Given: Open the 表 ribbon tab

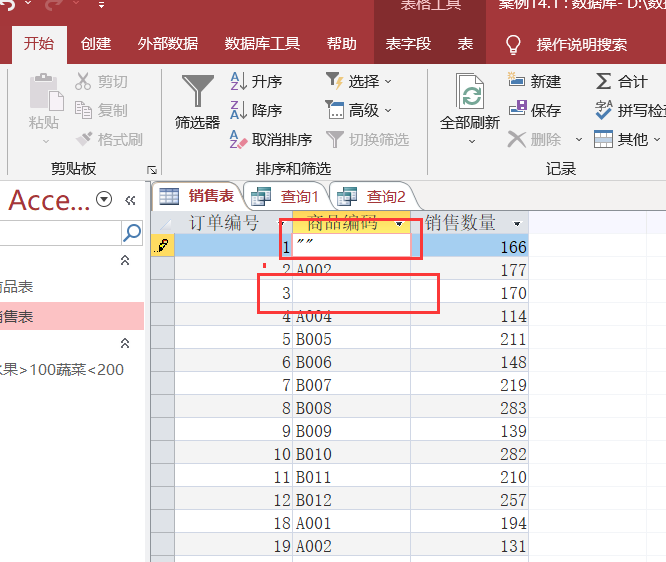Looking at the screenshot, I should pos(466,43).
